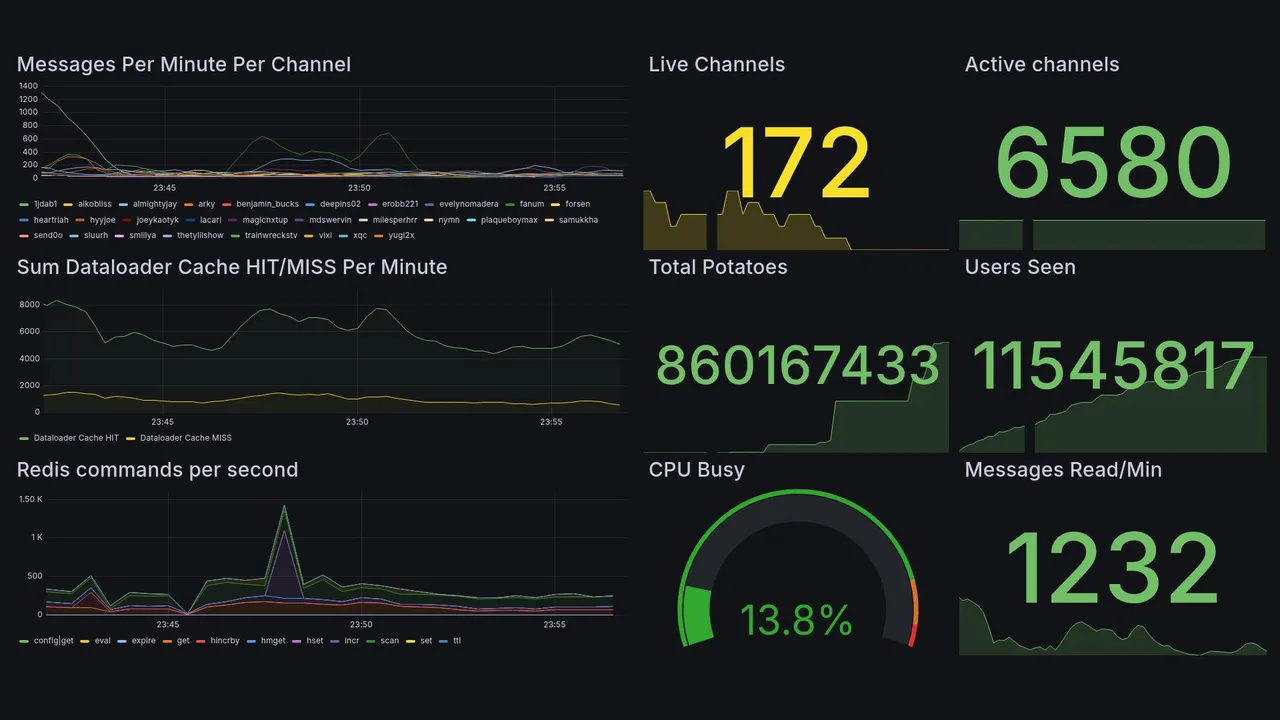The image size is (1280, 720).
Task: Toggle the hincrby Redis legend entry
Action: click(x=225, y=641)
